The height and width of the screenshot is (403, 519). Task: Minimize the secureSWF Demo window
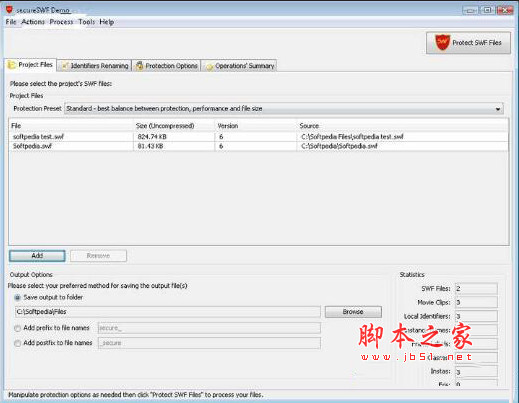coord(470,10)
